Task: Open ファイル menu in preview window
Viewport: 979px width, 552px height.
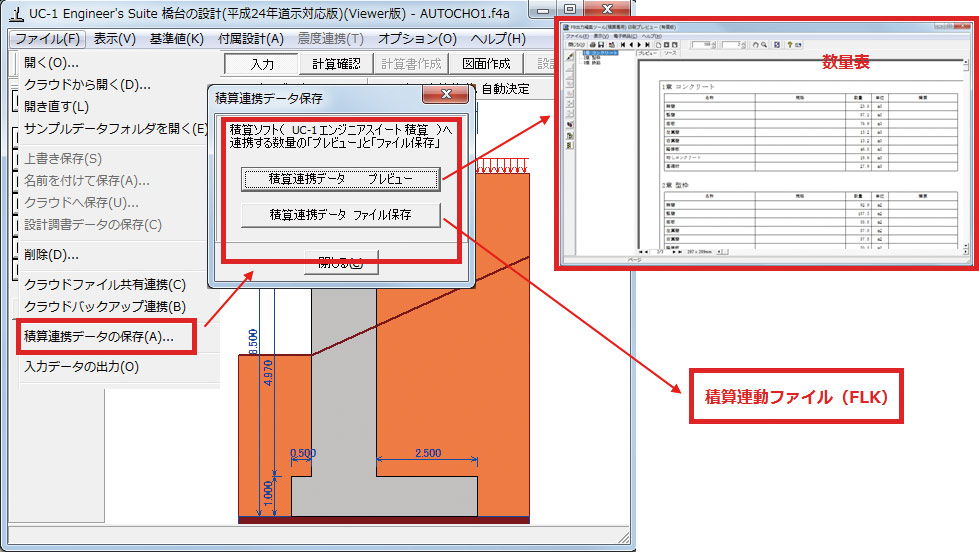Action: point(578,36)
